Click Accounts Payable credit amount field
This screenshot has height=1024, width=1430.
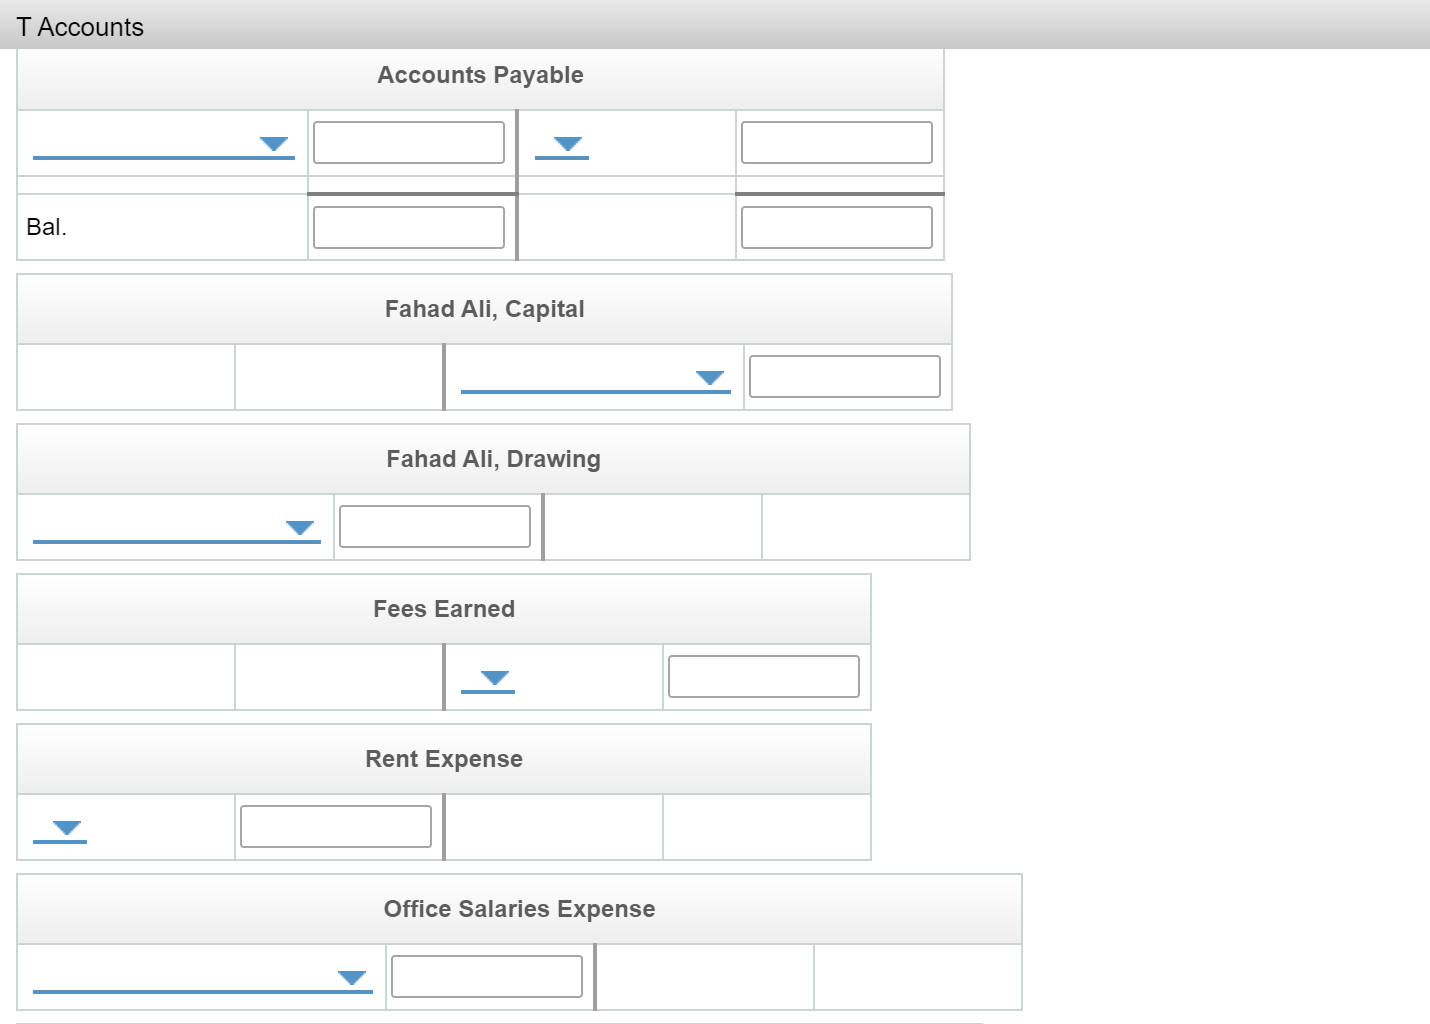tap(837, 142)
